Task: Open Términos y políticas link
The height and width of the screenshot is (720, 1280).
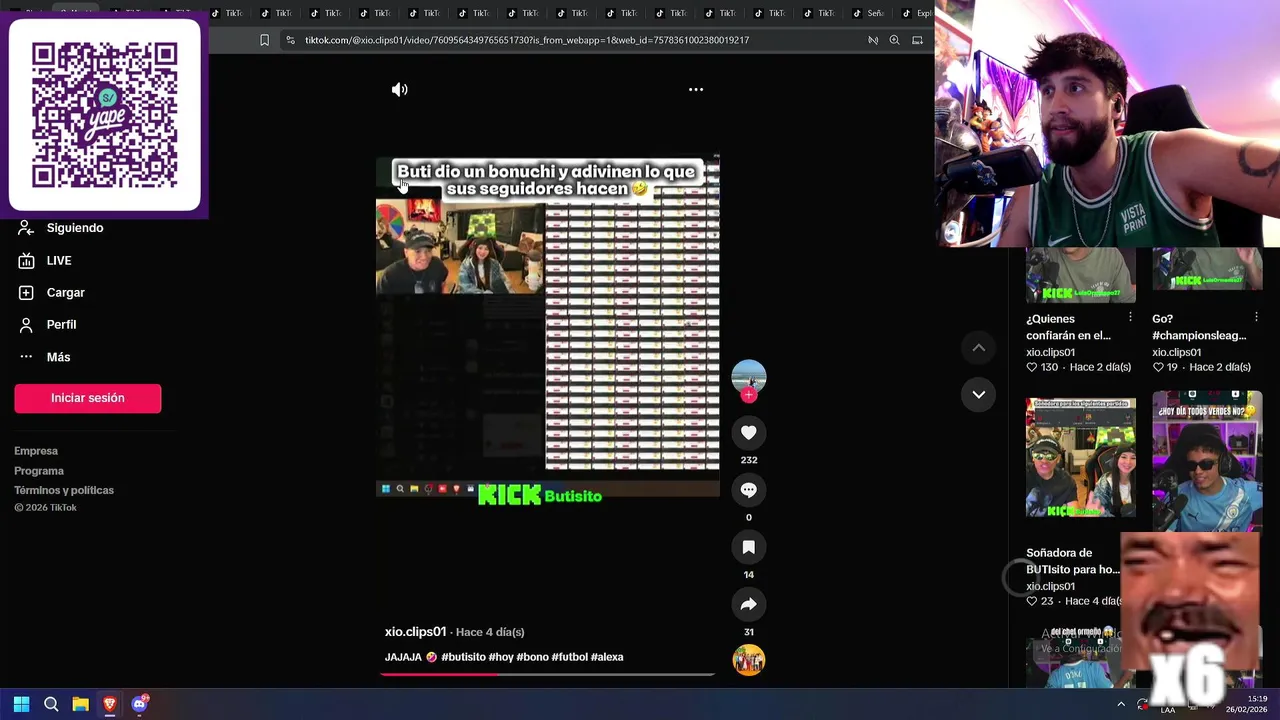Action: [64, 490]
